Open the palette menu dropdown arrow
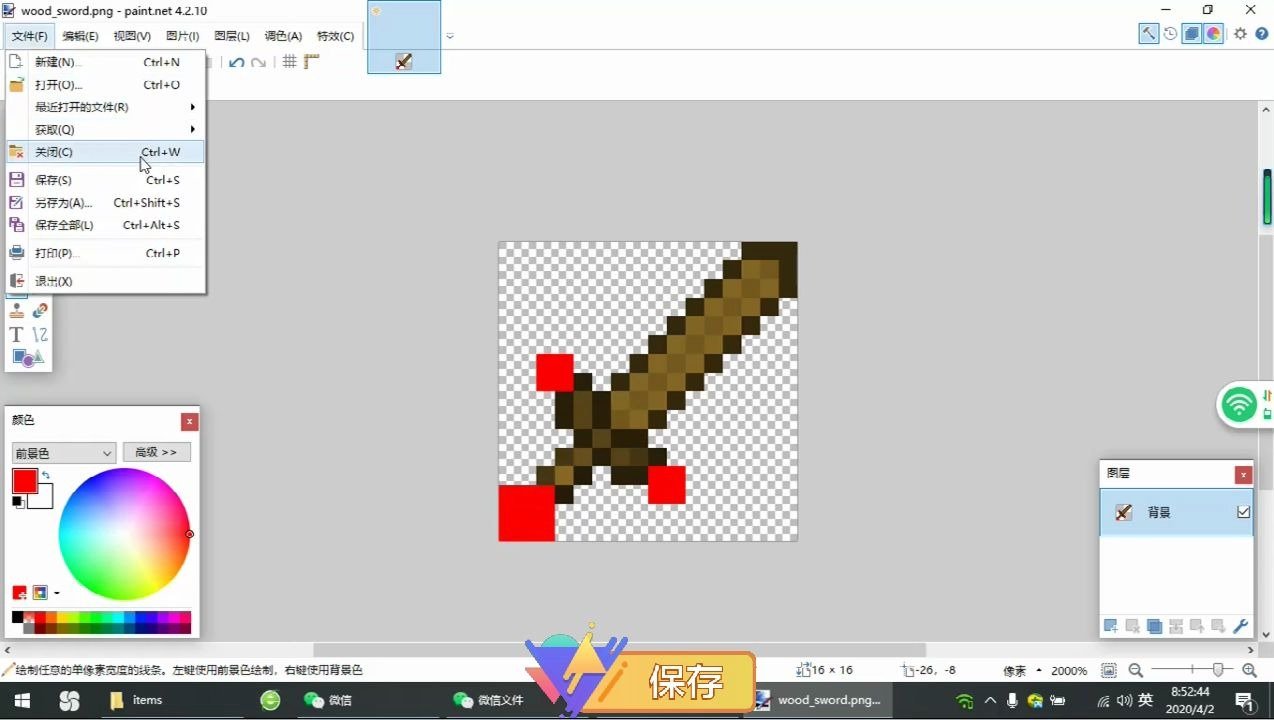1274x720 pixels. [57, 593]
